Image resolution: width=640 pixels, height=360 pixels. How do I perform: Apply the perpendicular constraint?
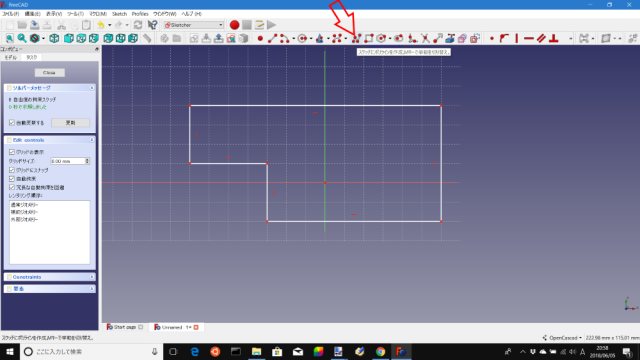pyautogui.click(x=554, y=38)
